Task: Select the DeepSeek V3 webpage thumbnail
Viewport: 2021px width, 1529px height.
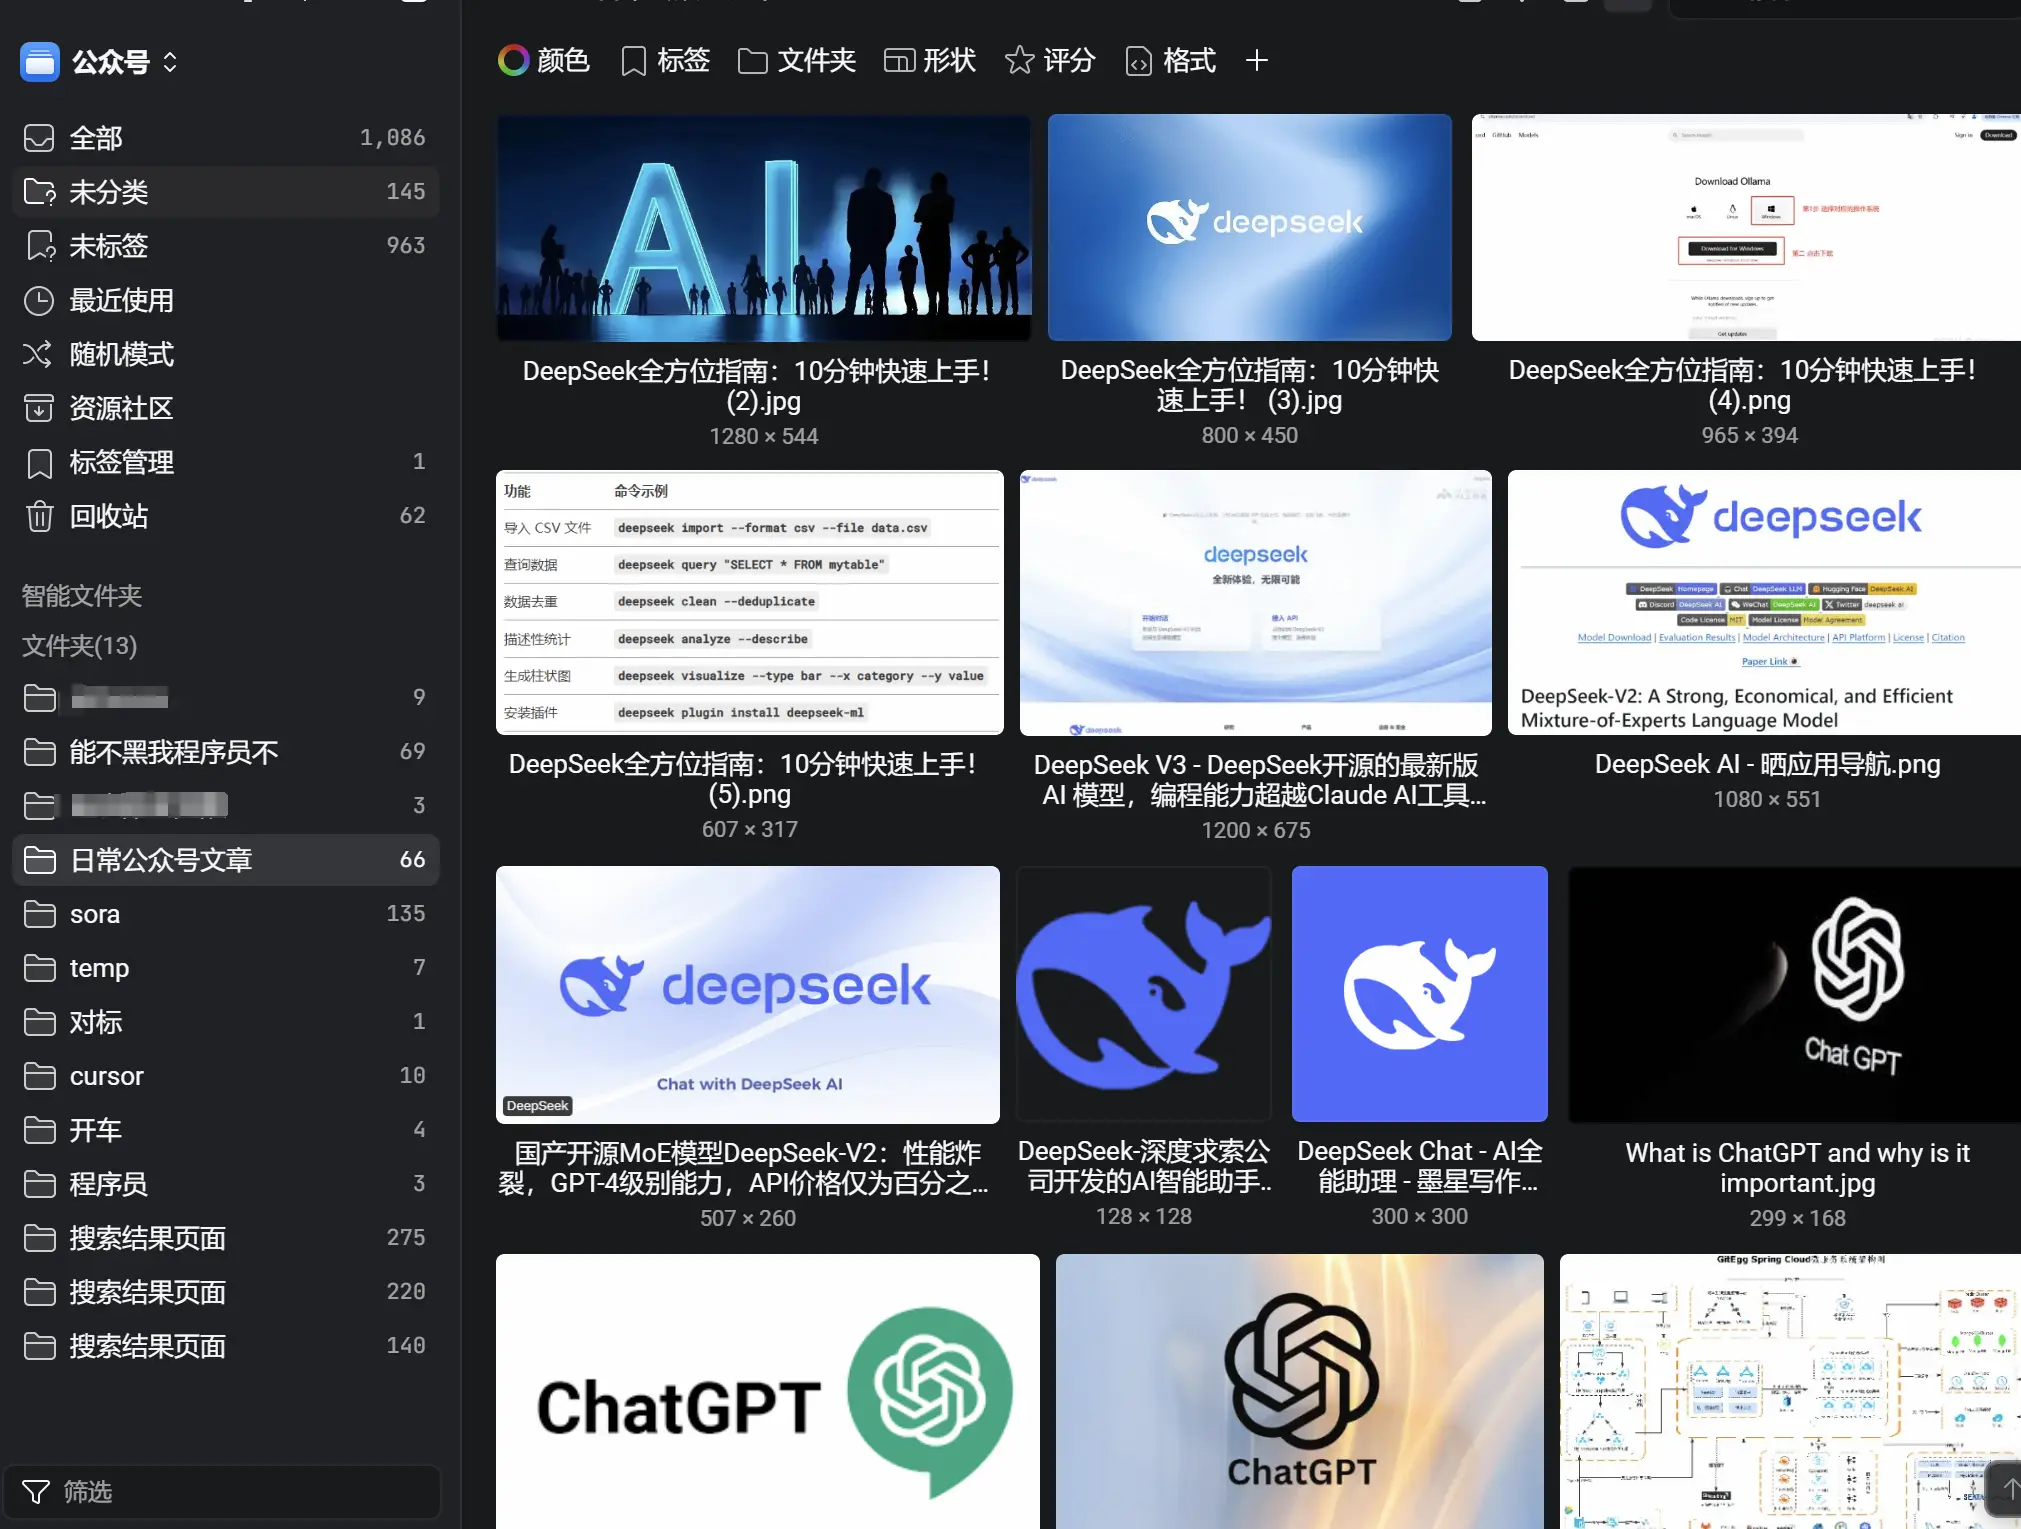Action: pos(1256,603)
